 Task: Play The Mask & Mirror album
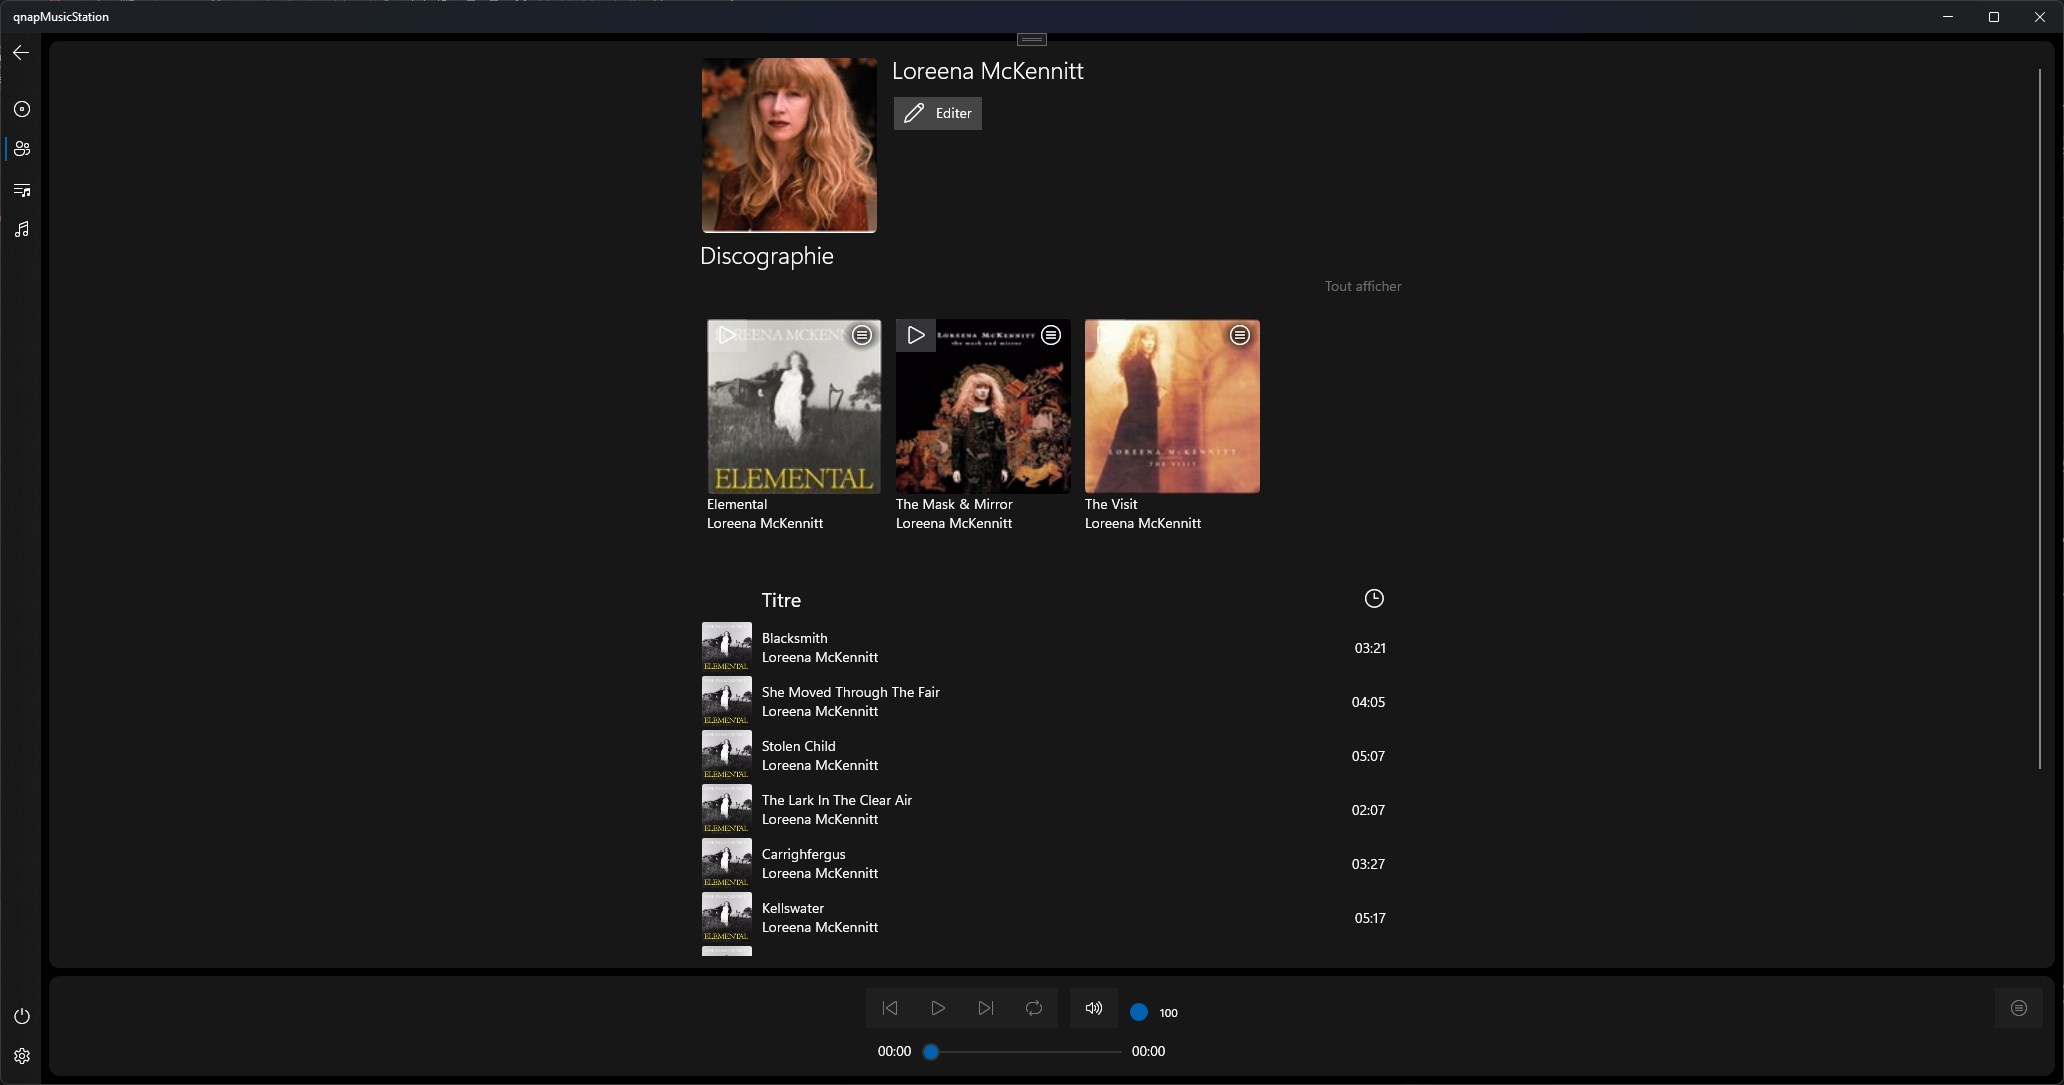click(915, 335)
